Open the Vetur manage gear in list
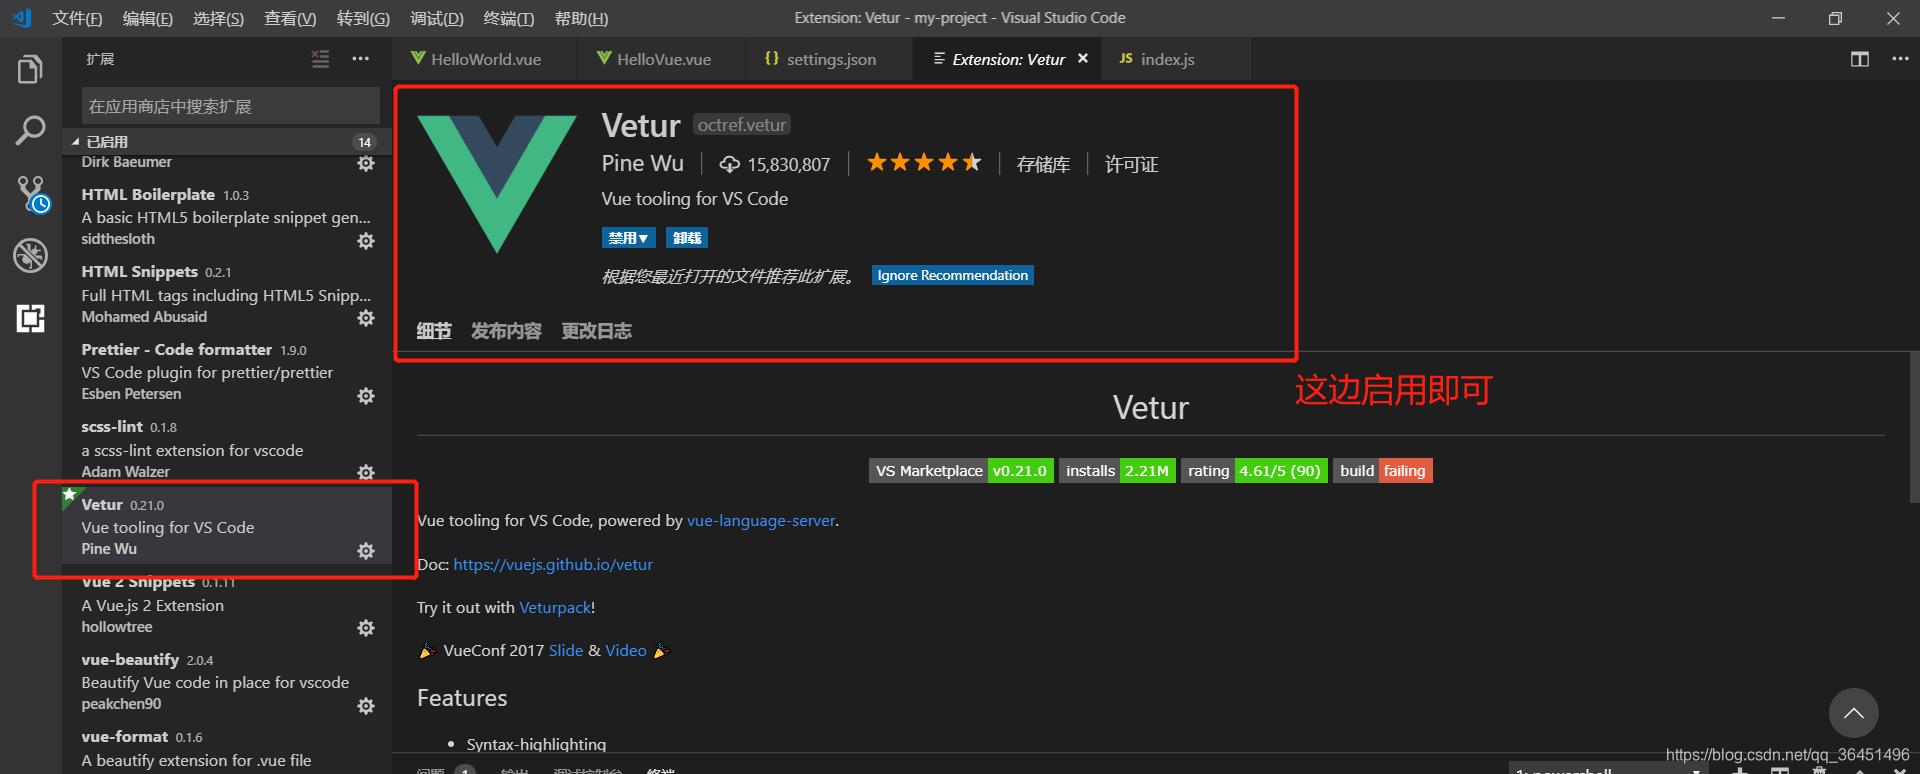This screenshot has height=774, width=1920. click(x=366, y=551)
